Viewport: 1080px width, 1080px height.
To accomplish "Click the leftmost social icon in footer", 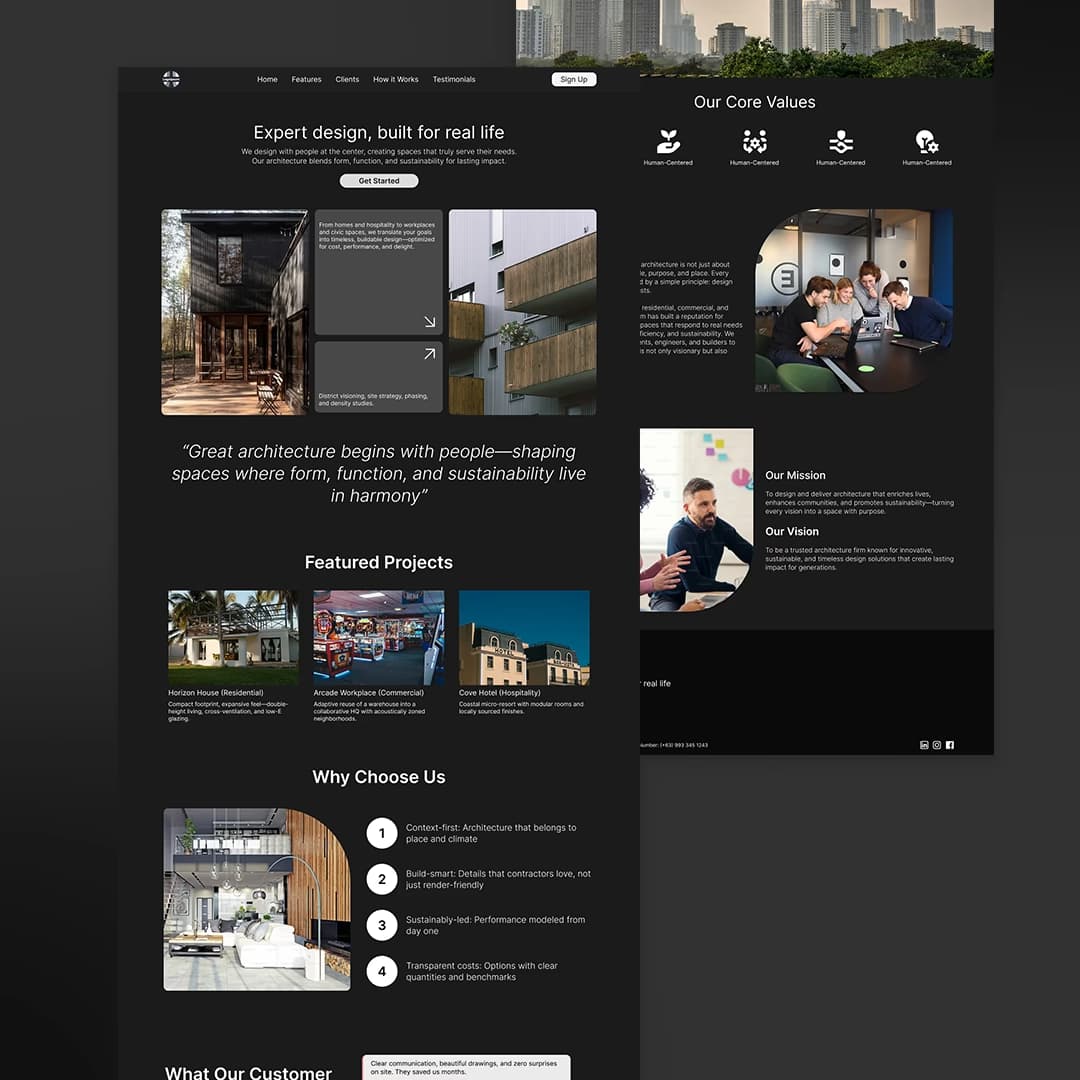I will 924,745.
